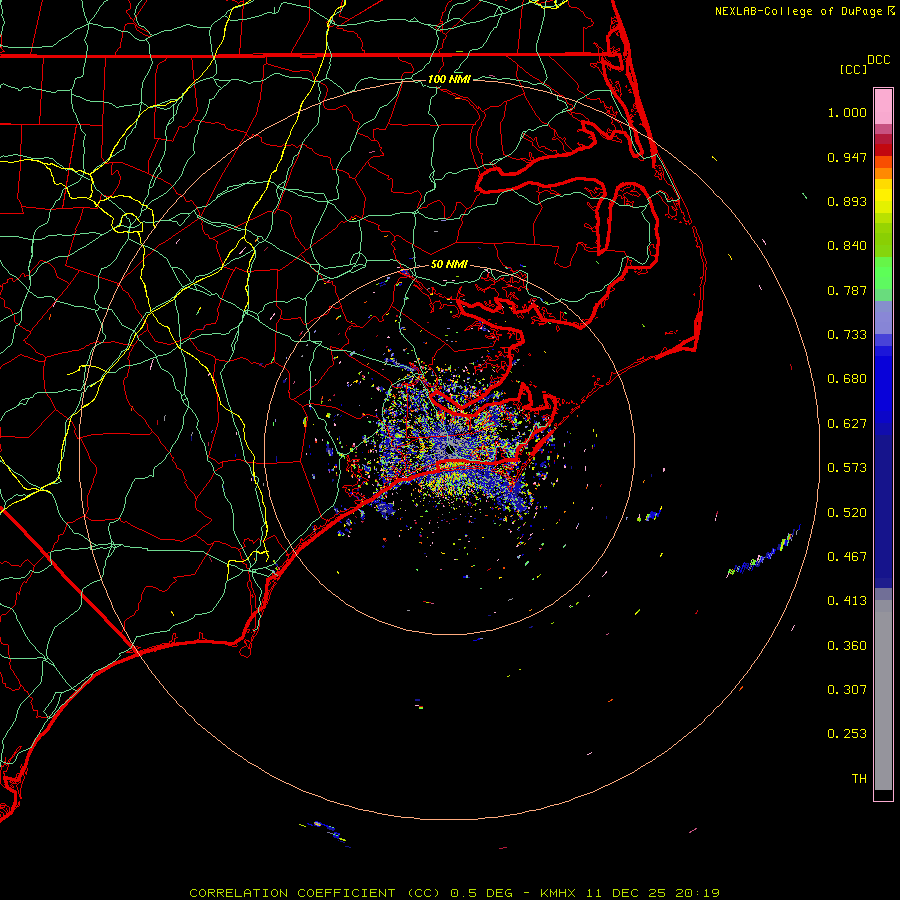Select the 0.520 scale value
The image size is (900, 900).
(847, 513)
